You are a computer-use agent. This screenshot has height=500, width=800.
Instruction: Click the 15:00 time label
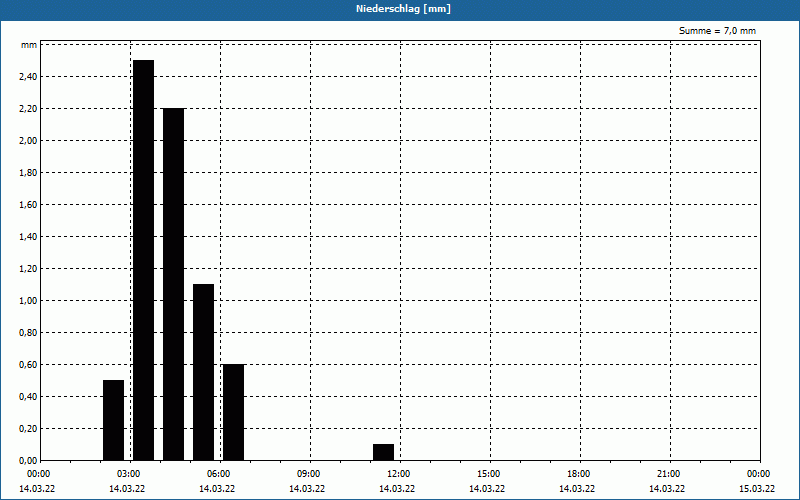[x=491, y=474]
